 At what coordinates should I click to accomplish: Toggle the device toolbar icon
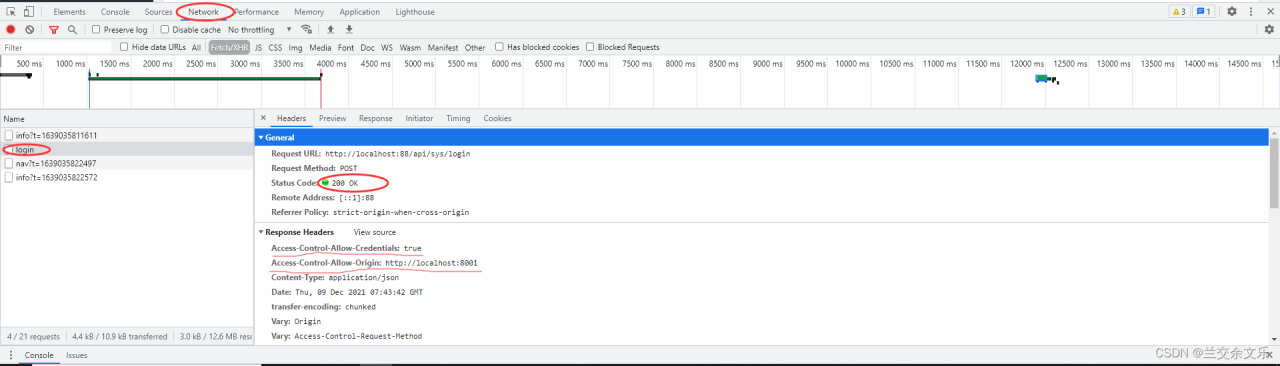pos(29,12)
